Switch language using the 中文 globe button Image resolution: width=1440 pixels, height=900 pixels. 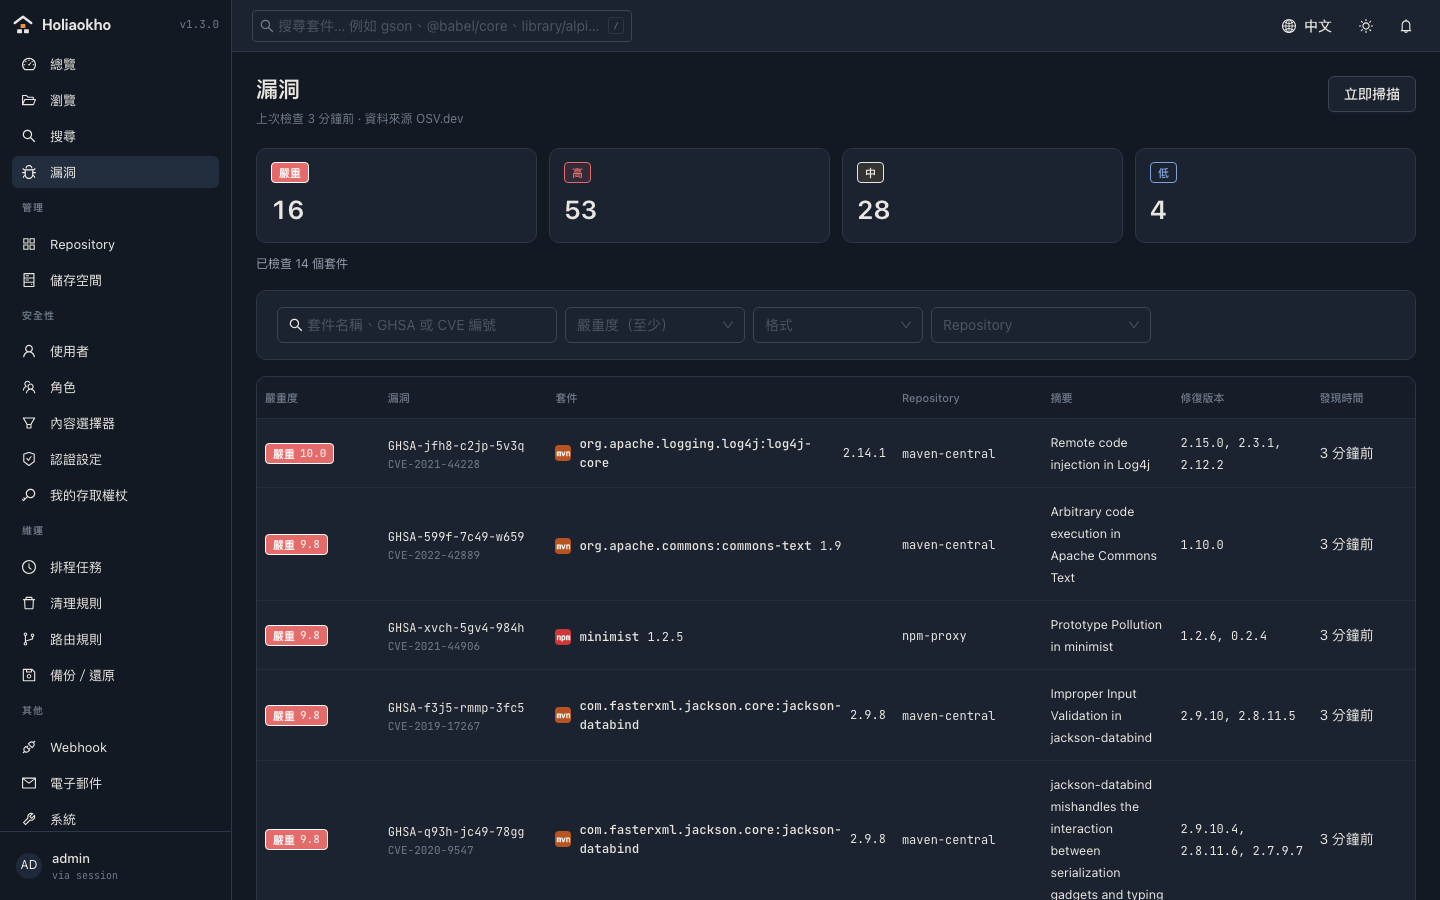(x=1306, y=26)
